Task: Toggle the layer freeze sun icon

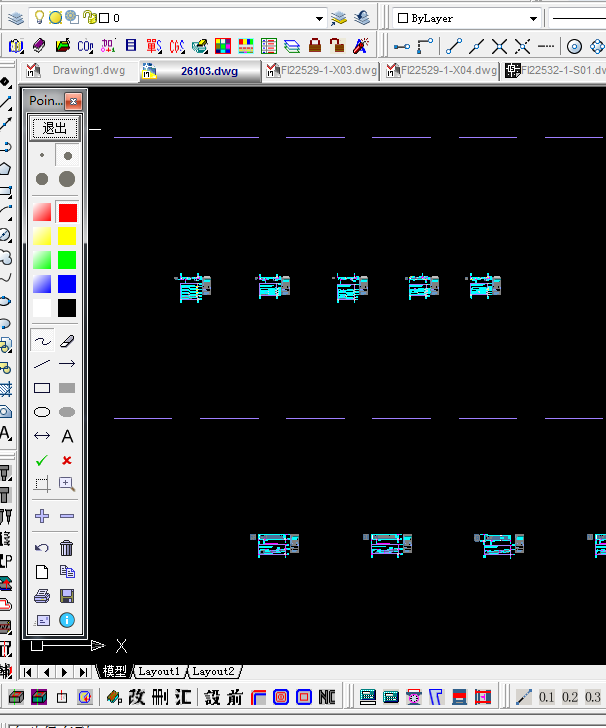Action: [x=55, y=18]
